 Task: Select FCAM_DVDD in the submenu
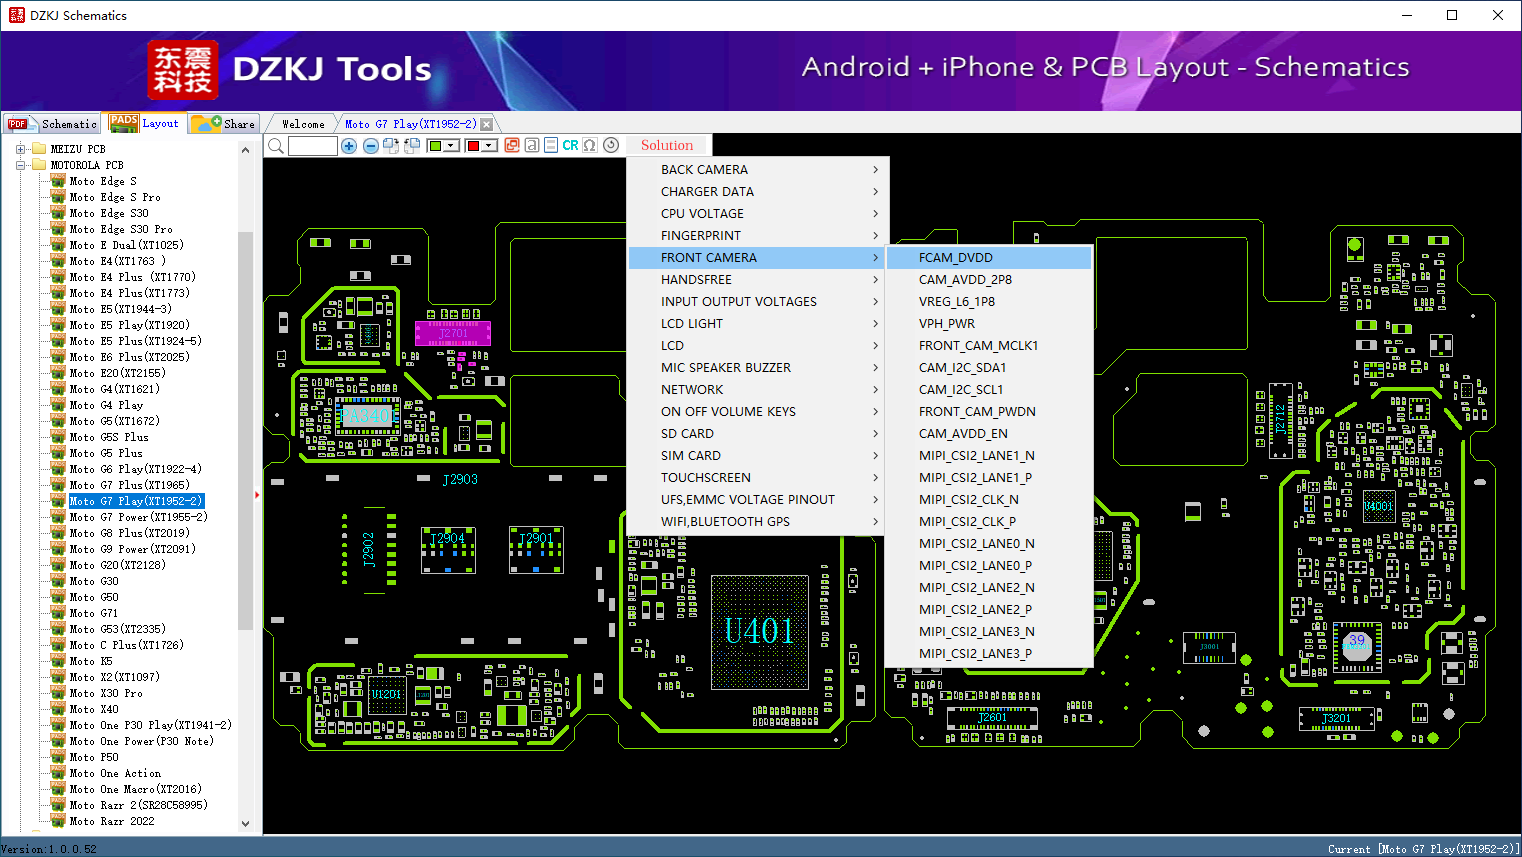pyautogui.click(x=989, y=258)
